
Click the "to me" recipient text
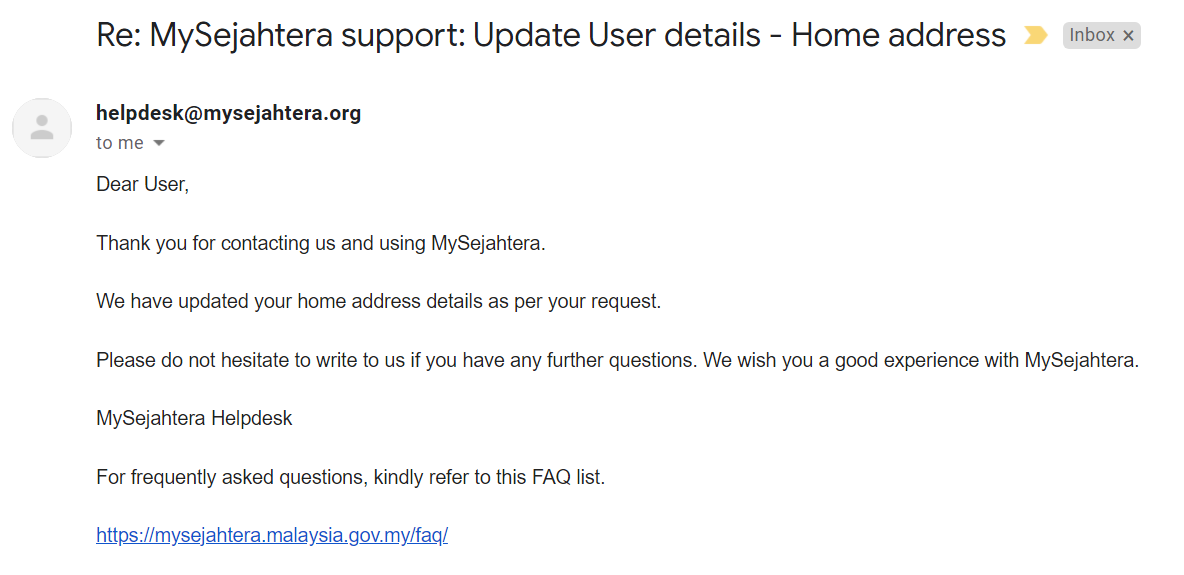(120, 143)
